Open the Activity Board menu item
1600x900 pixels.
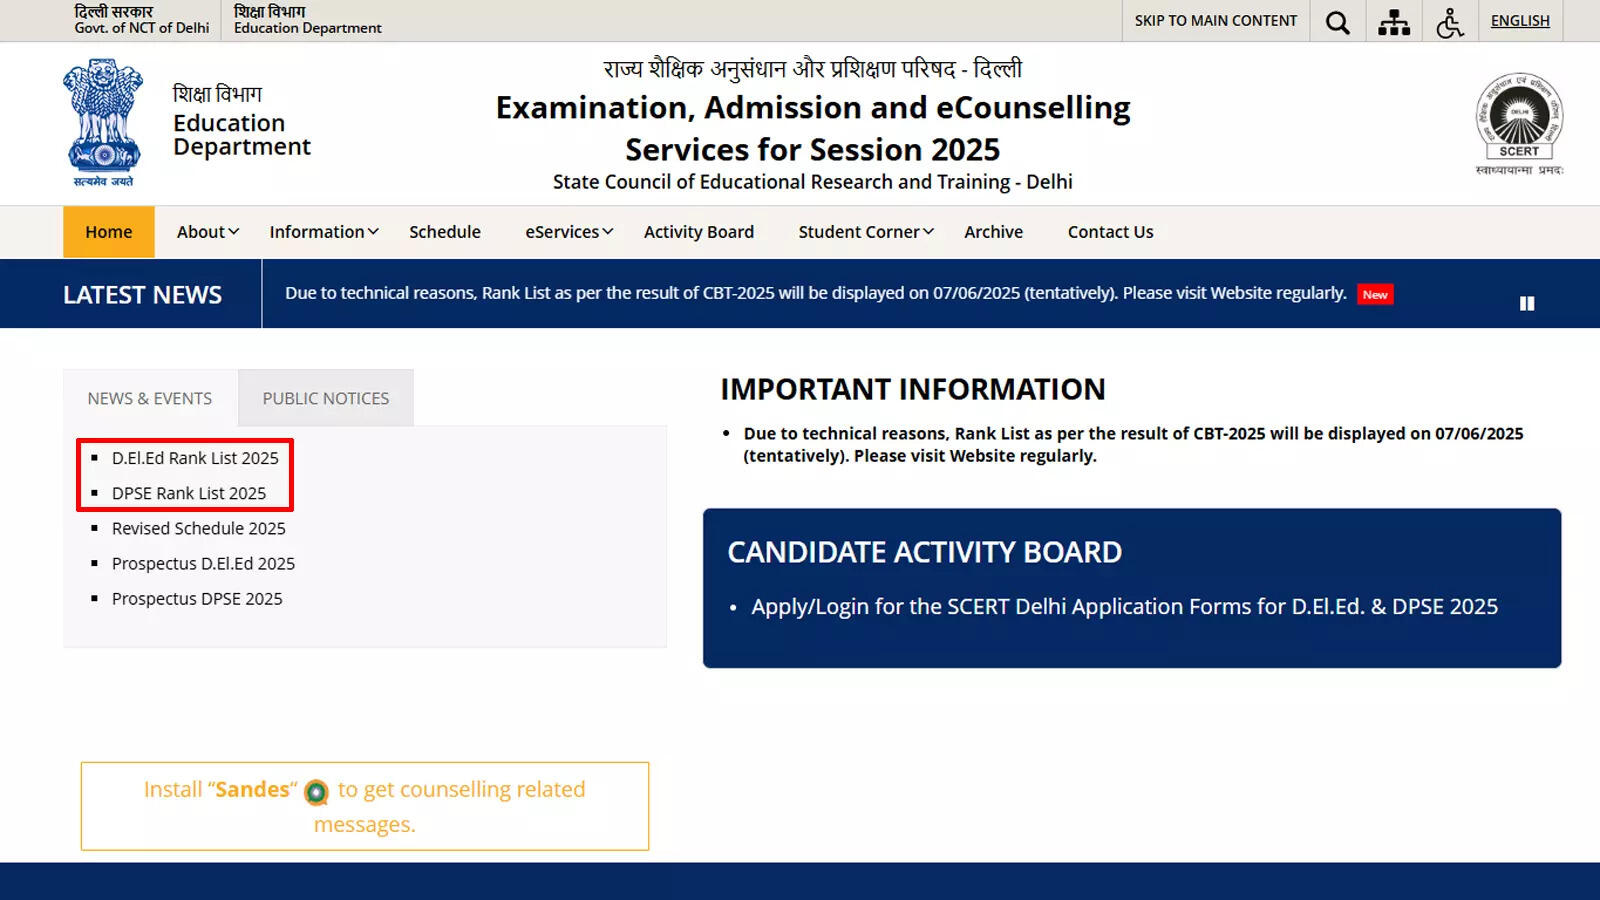click(x=699, y=231)
